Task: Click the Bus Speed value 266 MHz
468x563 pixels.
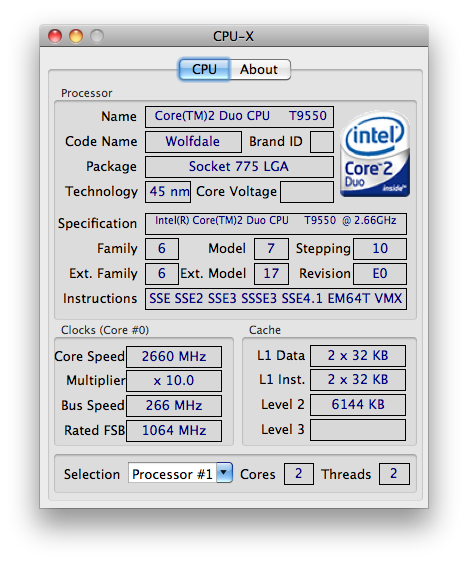Action: pos(174,406)
